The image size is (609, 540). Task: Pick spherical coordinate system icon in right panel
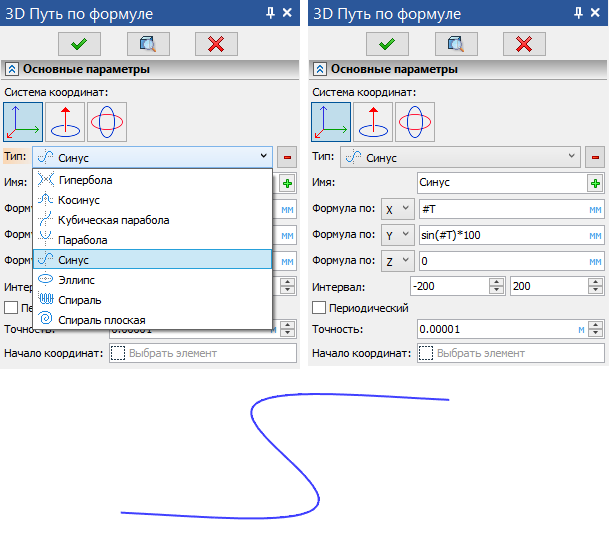415,122
